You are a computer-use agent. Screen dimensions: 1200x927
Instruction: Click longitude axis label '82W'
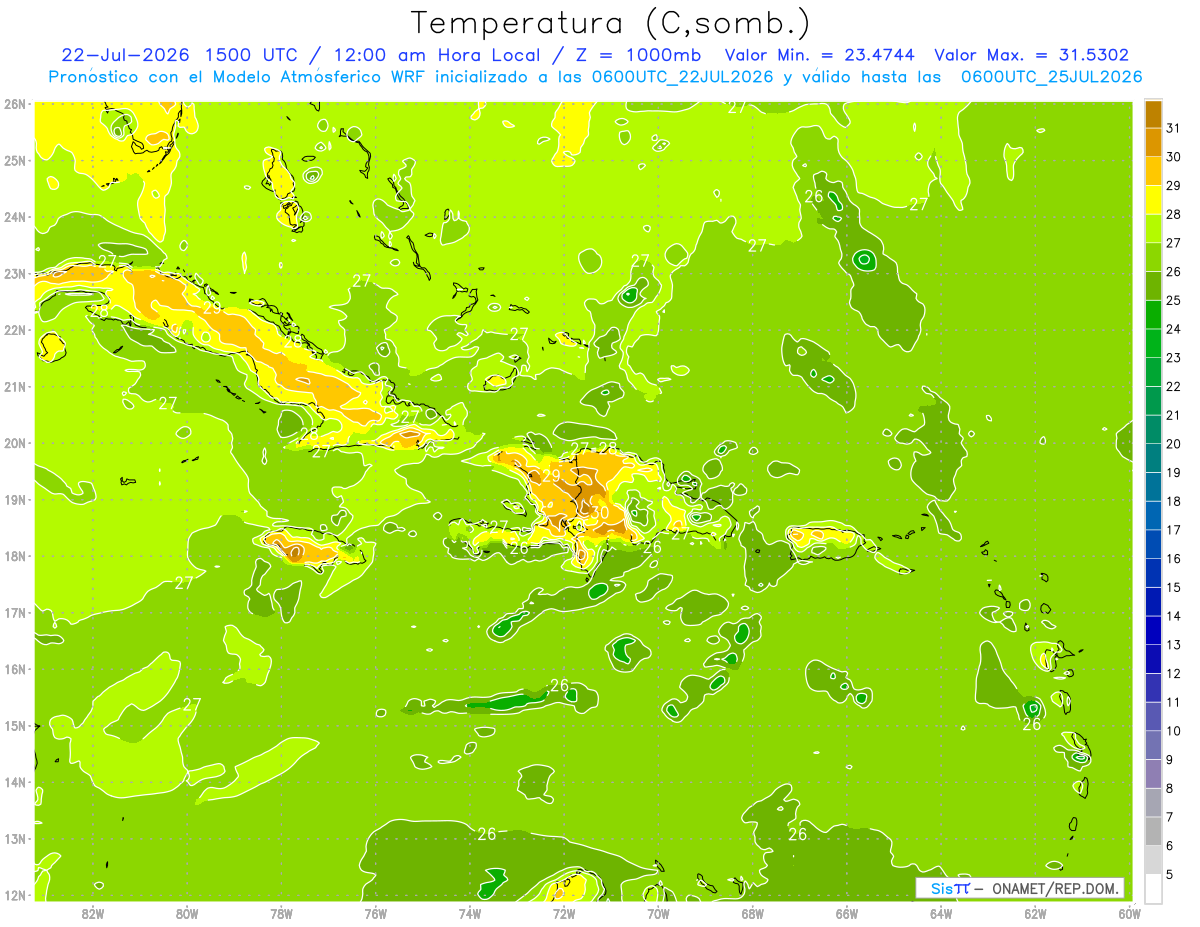(93, 913)
